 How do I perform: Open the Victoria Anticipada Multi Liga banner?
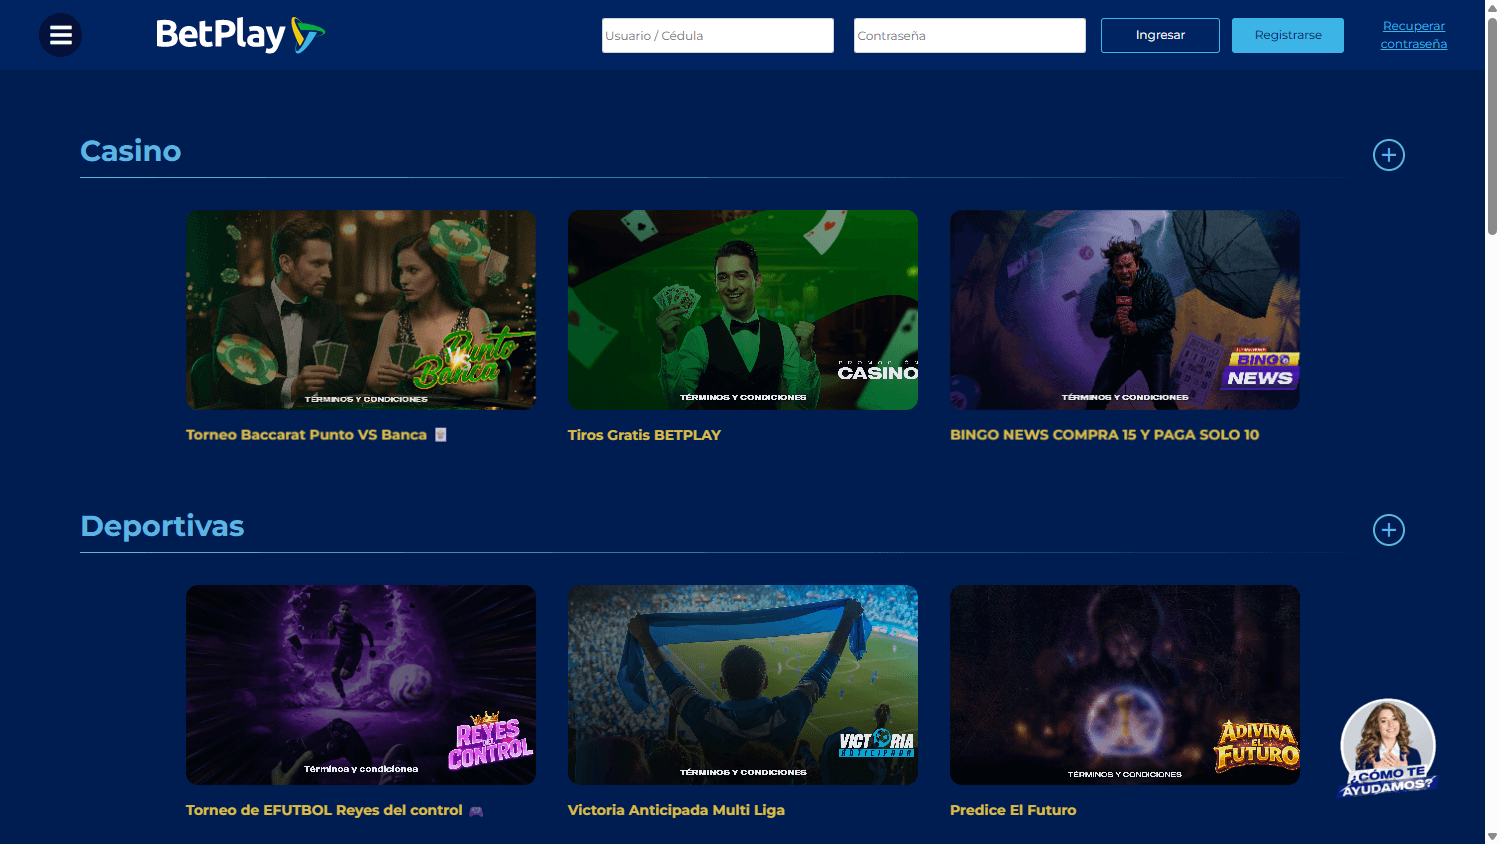click(x=742, y=684)
